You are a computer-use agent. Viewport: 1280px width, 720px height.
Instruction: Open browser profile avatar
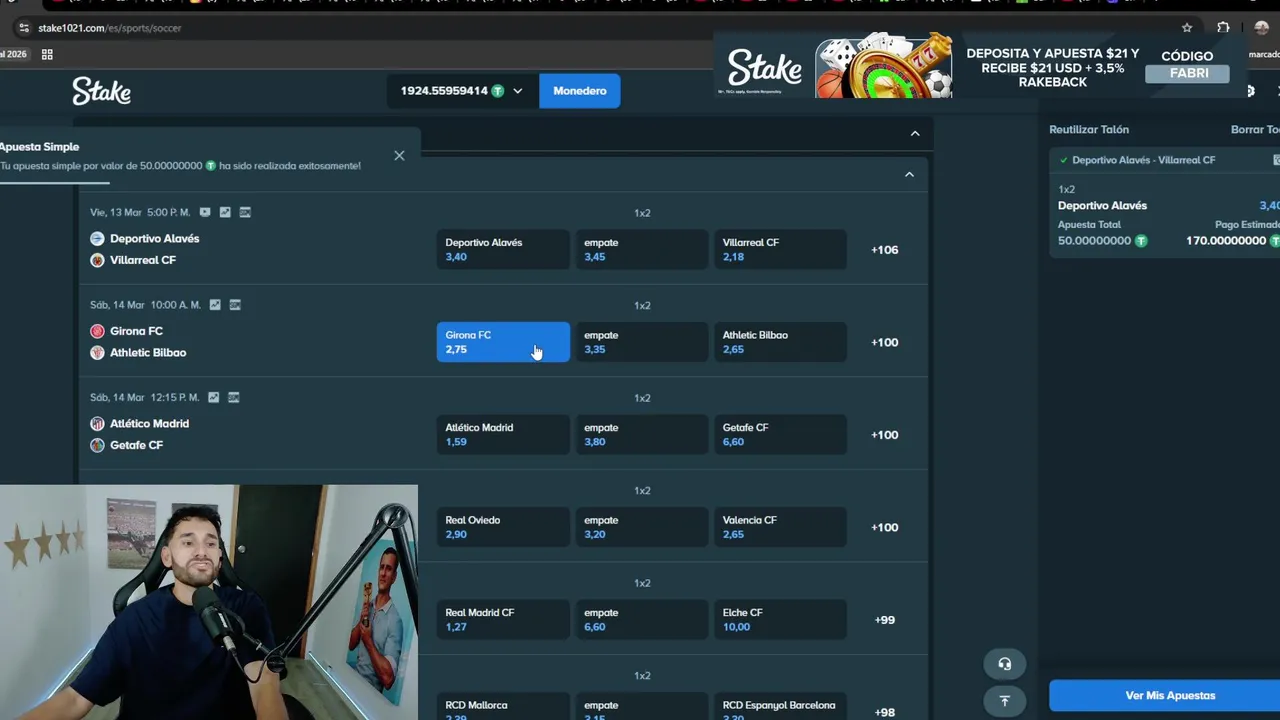(x=1261, y=28)
